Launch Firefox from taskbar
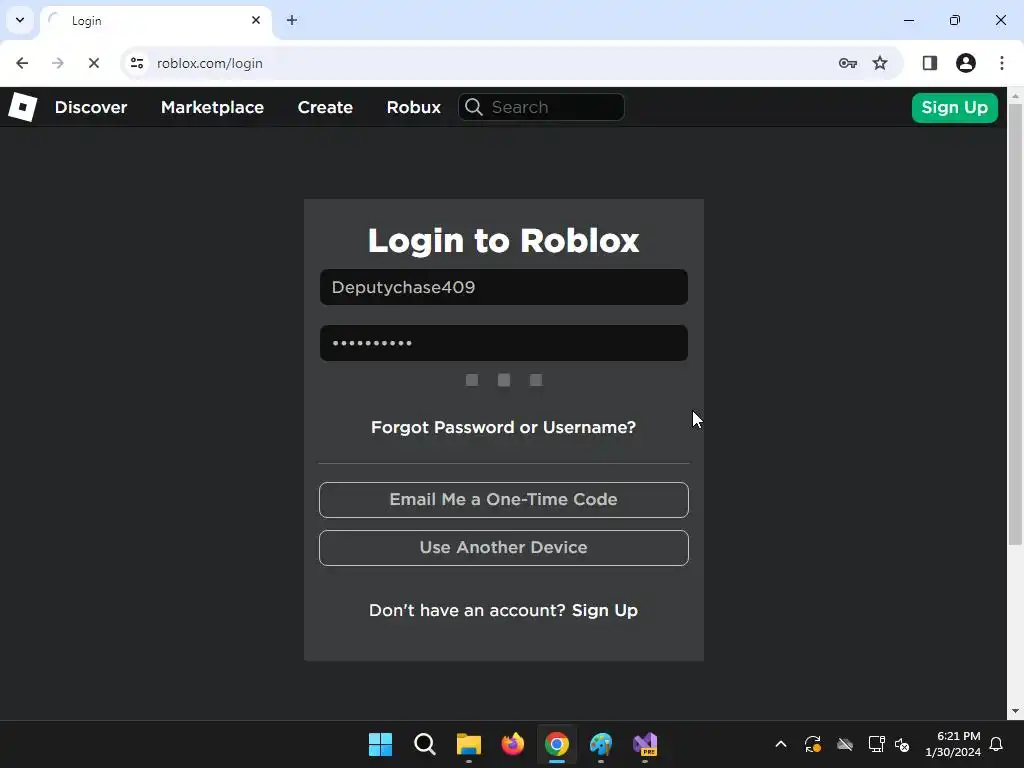 click(513, 744)
